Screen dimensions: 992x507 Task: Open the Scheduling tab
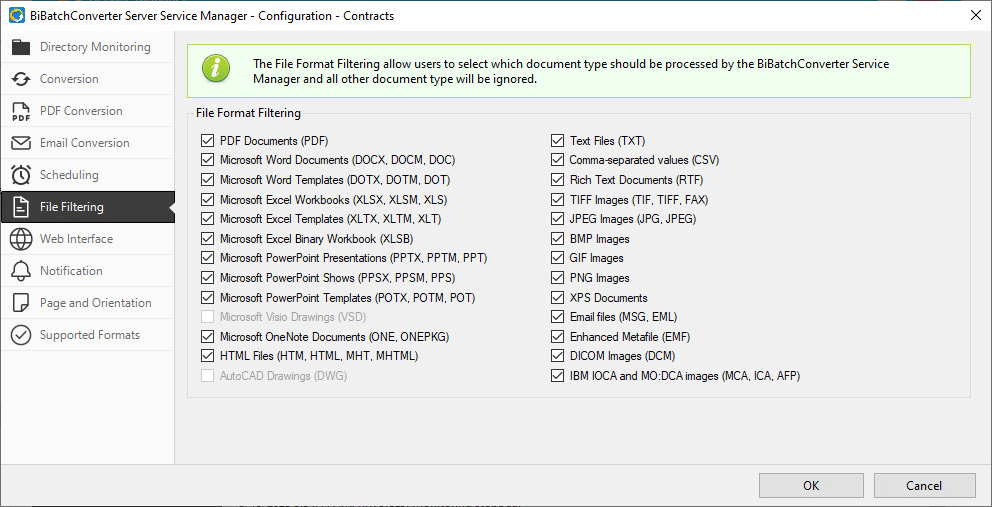[x=87, y=175]
